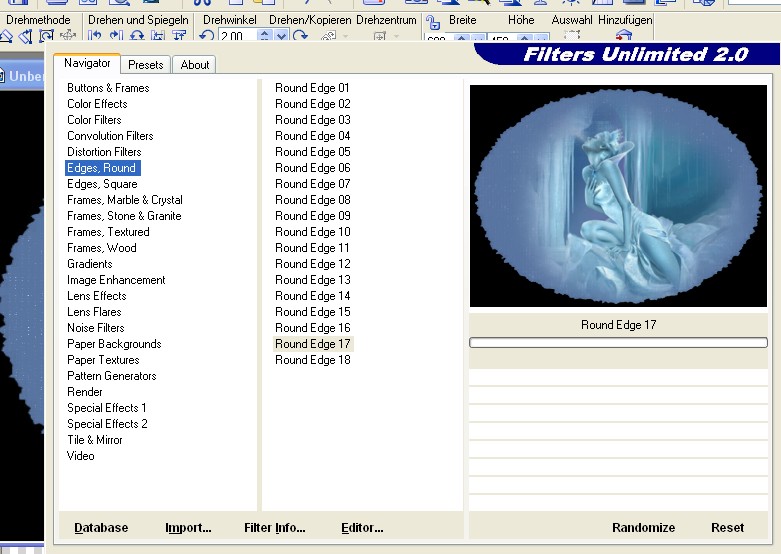Pick the Round Edge 12 filter
The height and width of the screenshot is (554, 781).
click(312, 264)
